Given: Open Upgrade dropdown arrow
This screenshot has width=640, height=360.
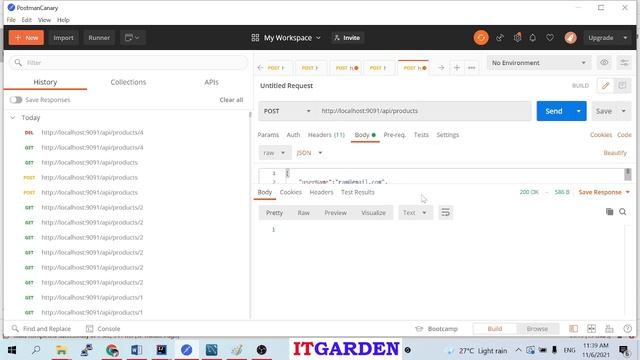Looking at the screenshot, I should (x=625, y=38).
